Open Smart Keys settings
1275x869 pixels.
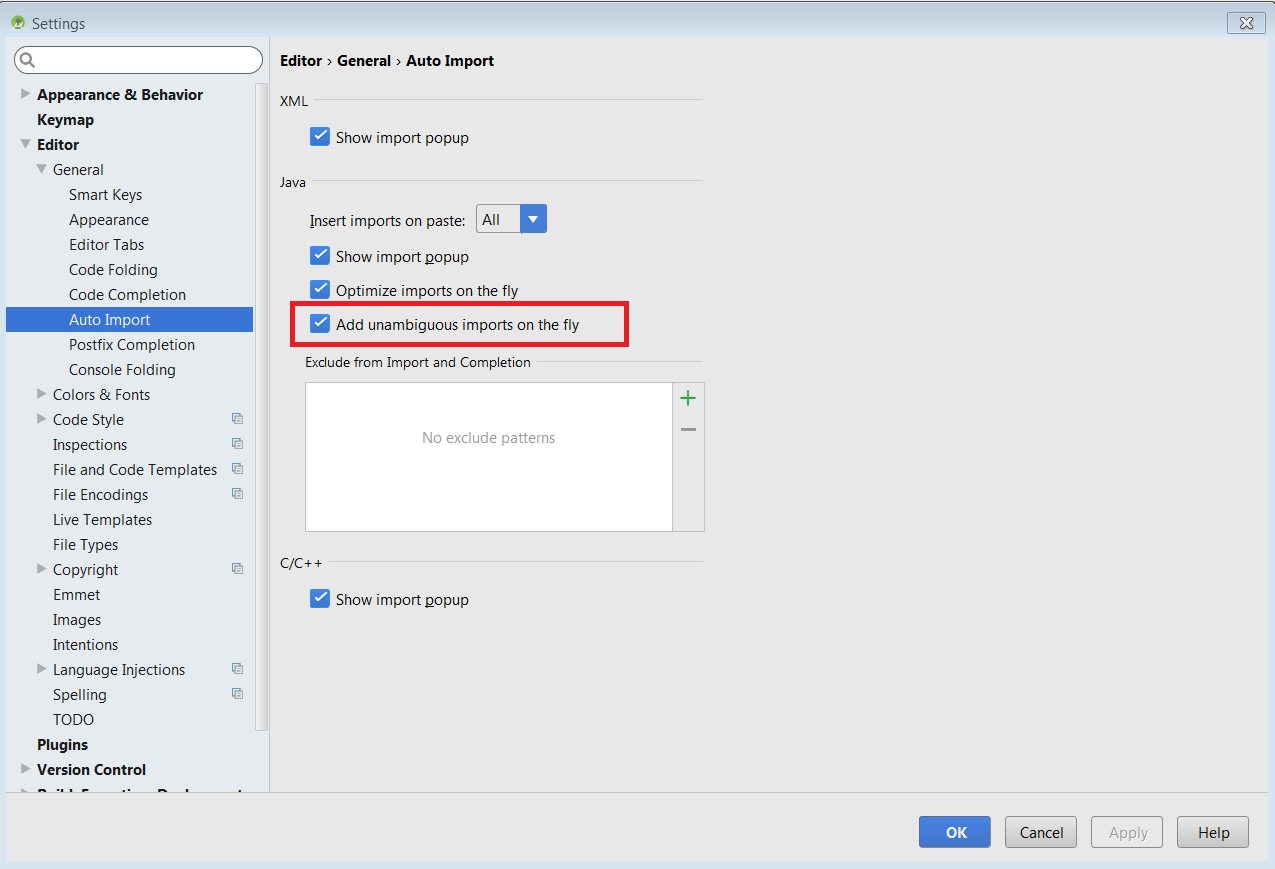[x=105, y=194]
